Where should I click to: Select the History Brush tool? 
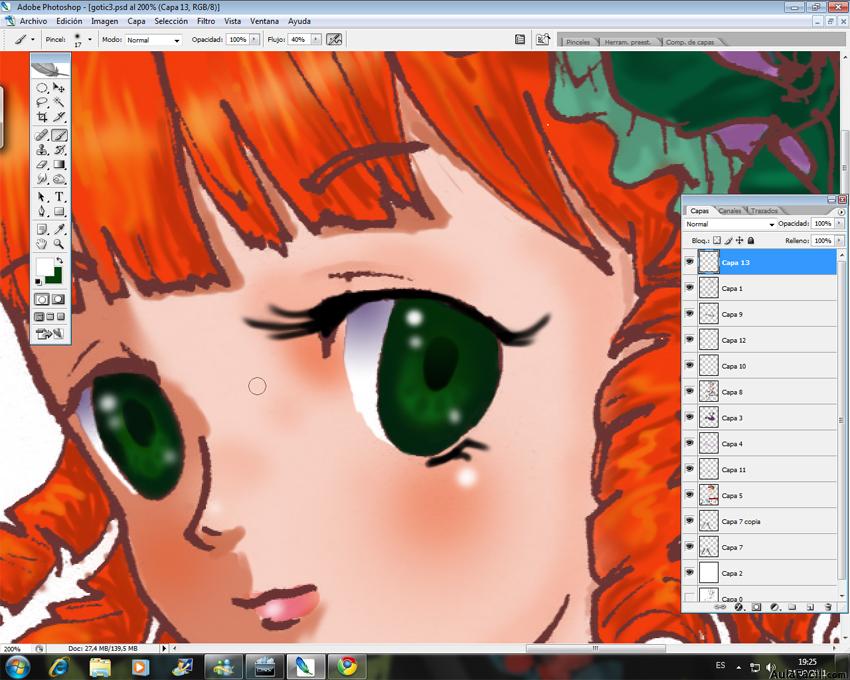point(59,150)
